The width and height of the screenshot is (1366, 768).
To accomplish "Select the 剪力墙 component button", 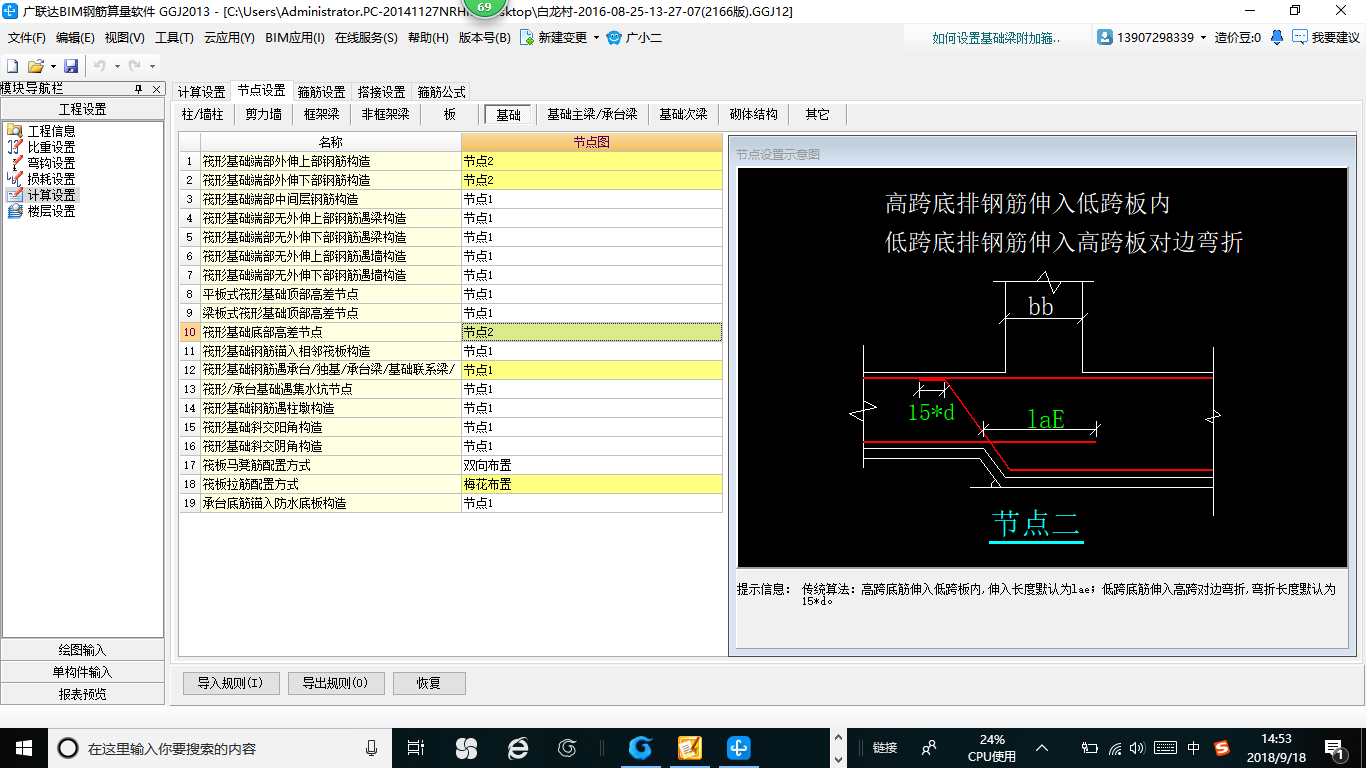I will pos(263,114).
